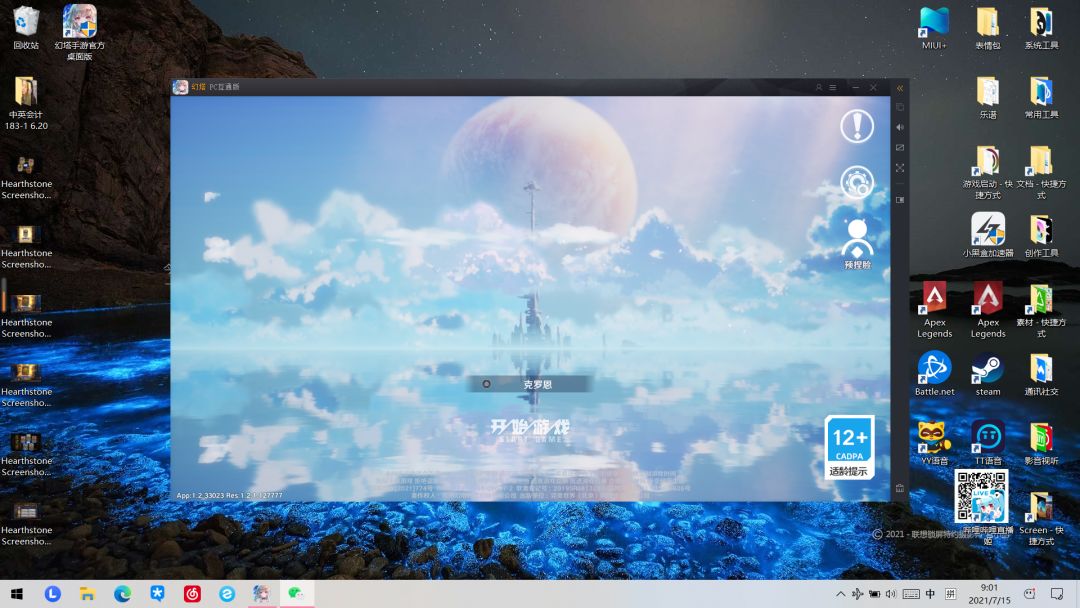The width and height of the screenshot is (1080, 608).
Task: Click the sidebar screen recording icon
Action: (900, 200)
